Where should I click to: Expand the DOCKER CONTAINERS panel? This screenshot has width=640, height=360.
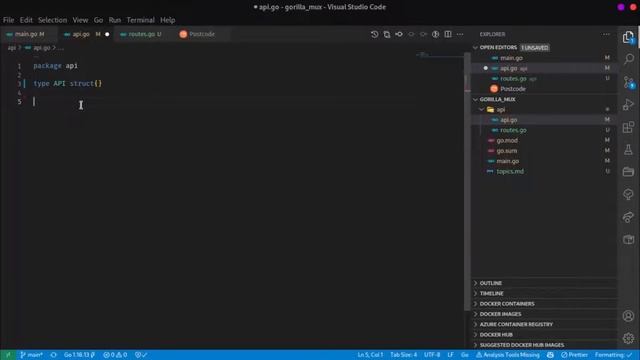544,303
